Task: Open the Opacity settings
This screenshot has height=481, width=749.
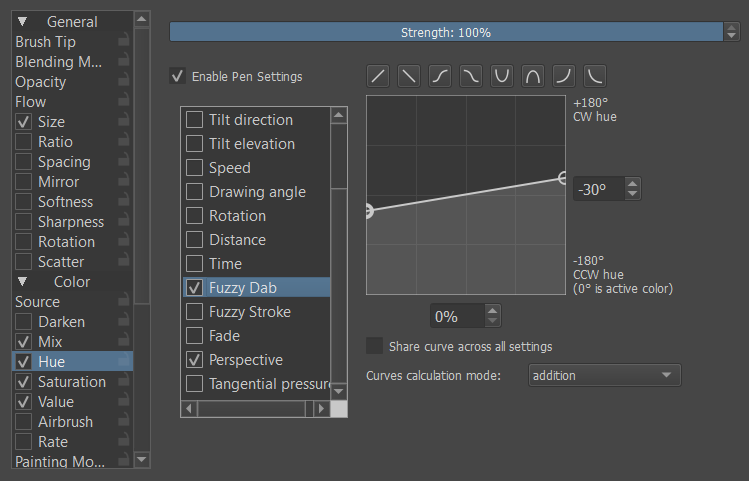Action: 41,82
